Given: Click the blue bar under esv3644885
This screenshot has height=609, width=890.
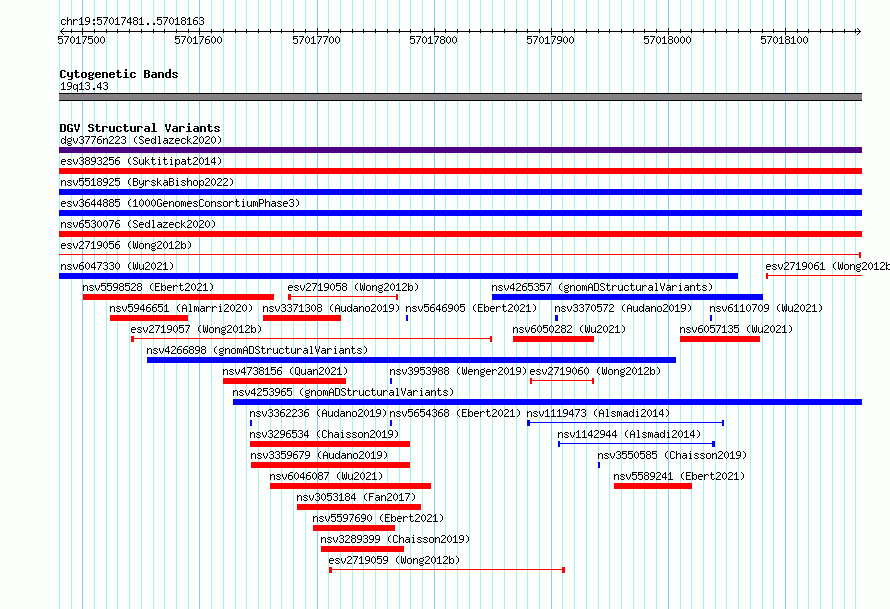Looking at the screenshot, I should [460, 213].
